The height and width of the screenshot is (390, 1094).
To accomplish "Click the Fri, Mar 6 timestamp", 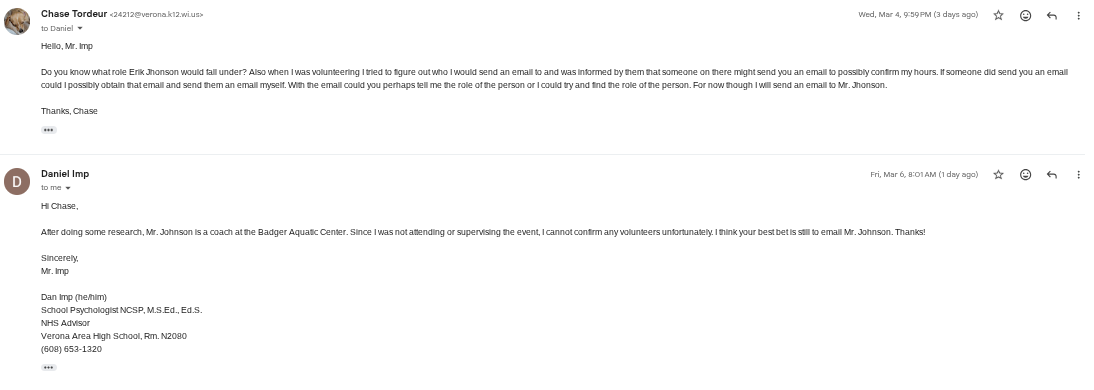I will point(924,174).
